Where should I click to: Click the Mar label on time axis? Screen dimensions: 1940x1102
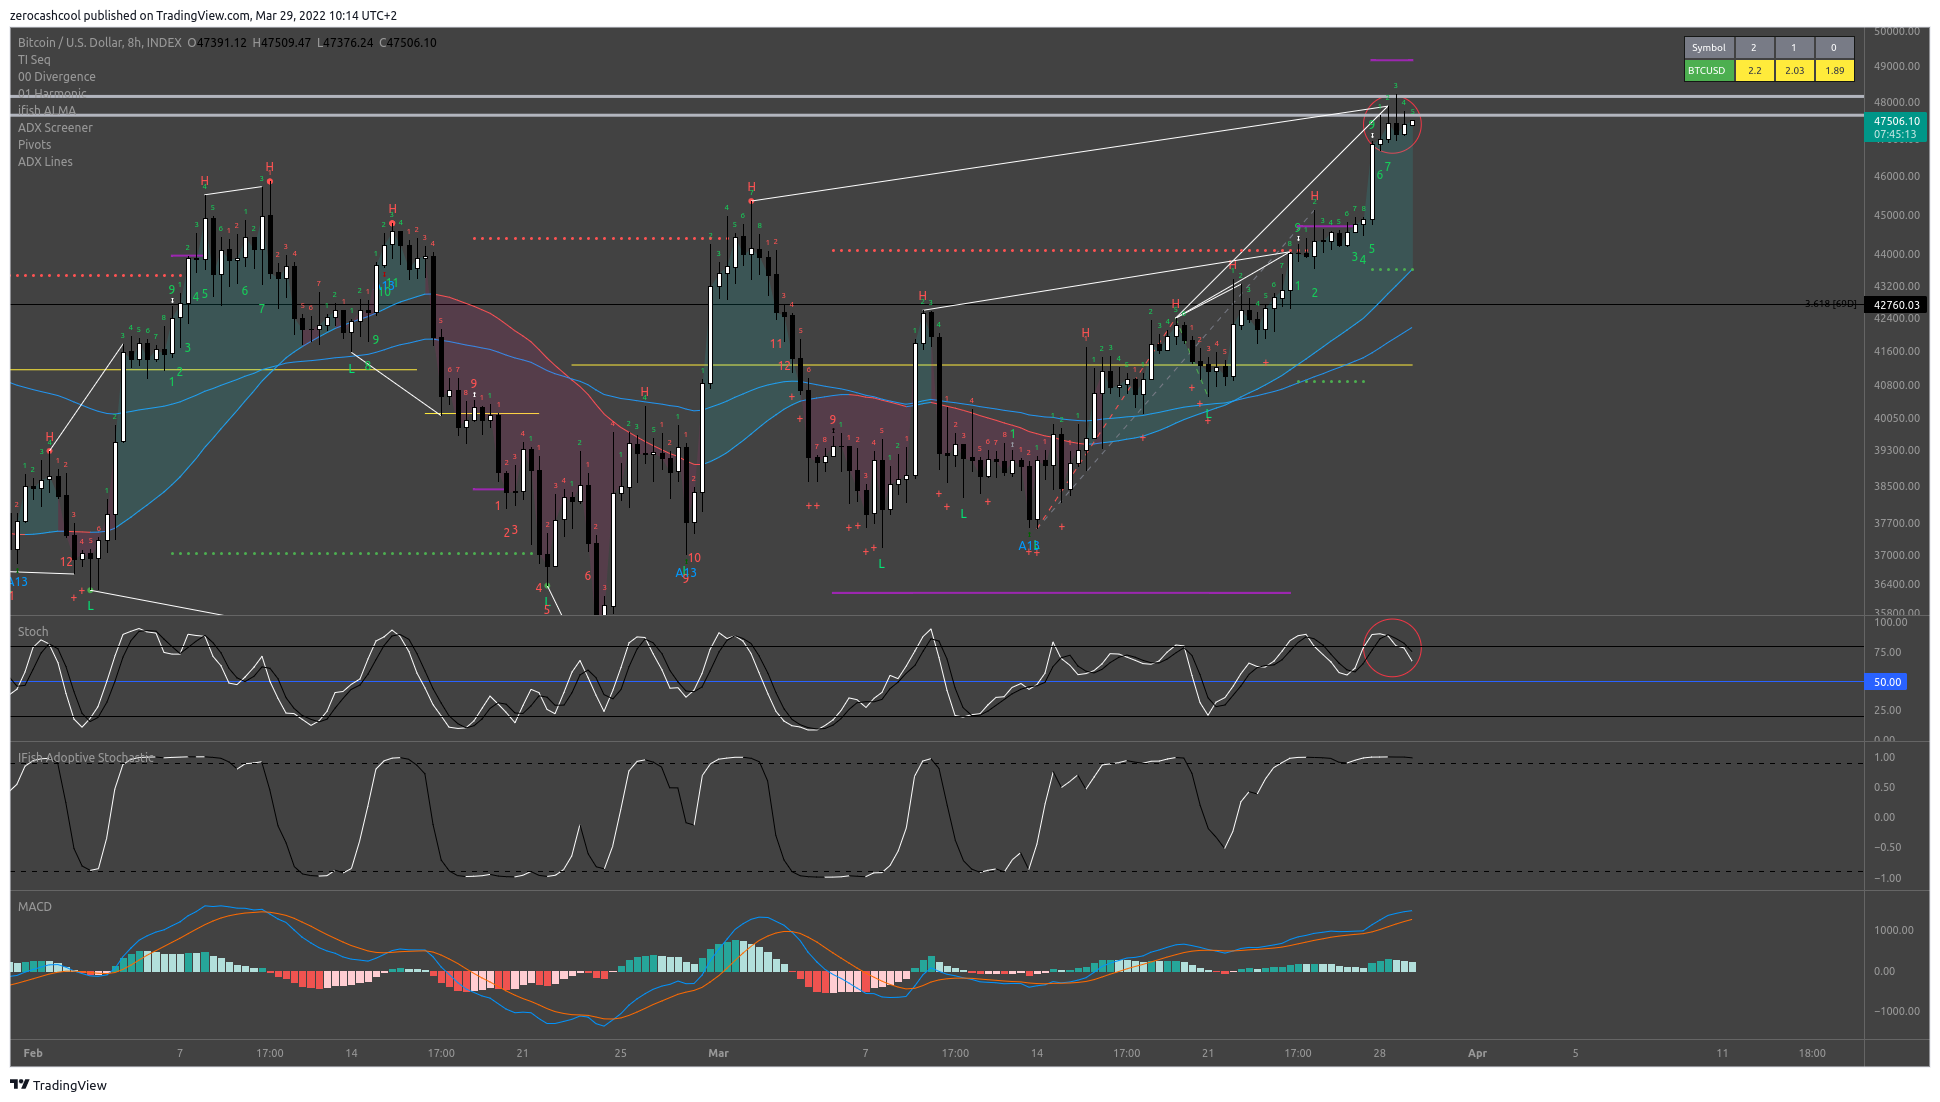[718, 1053]
